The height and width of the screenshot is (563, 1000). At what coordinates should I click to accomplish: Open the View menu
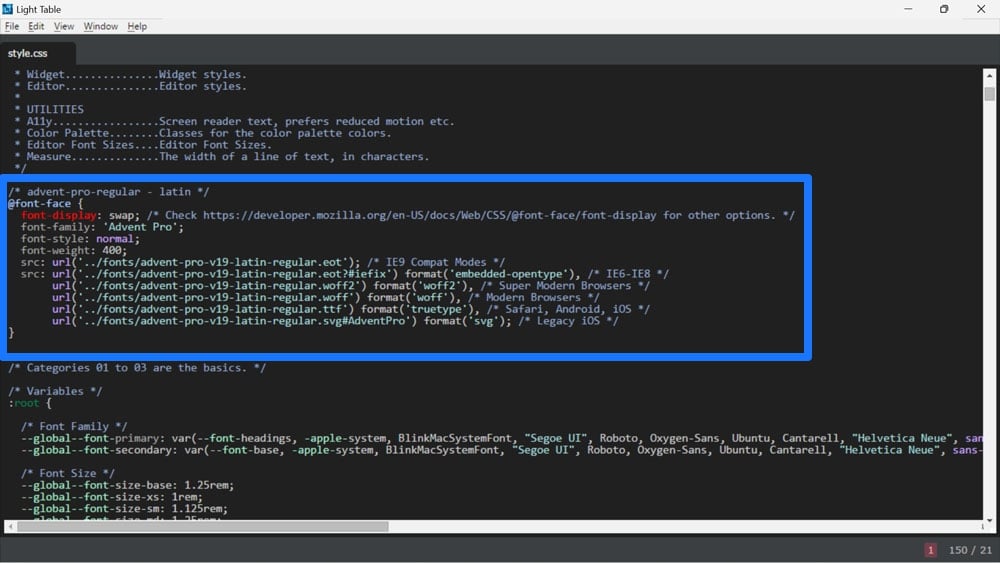coord(64,26)
